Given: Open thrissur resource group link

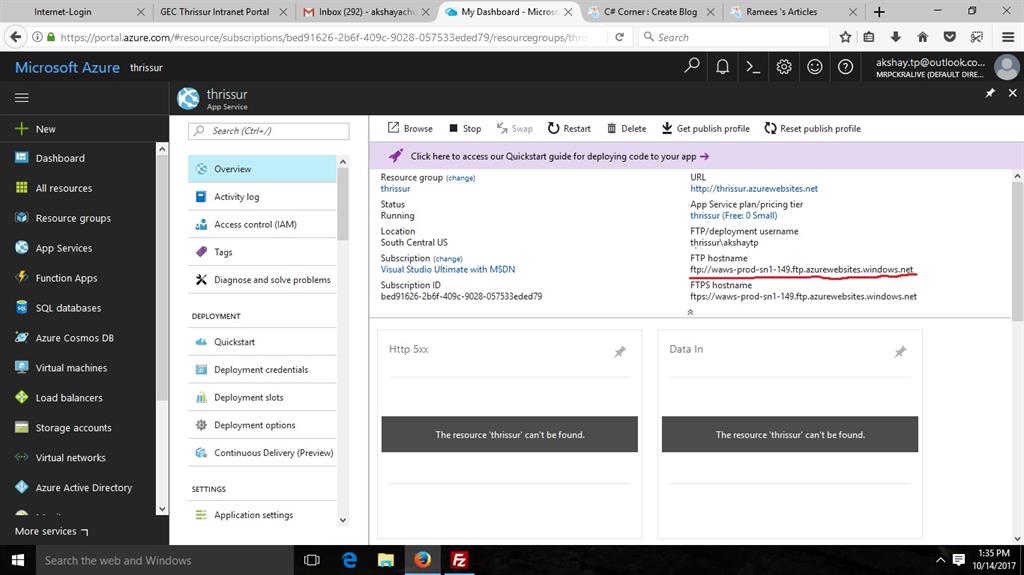Looking at the screenshot, I should click(x=395, y=188).
